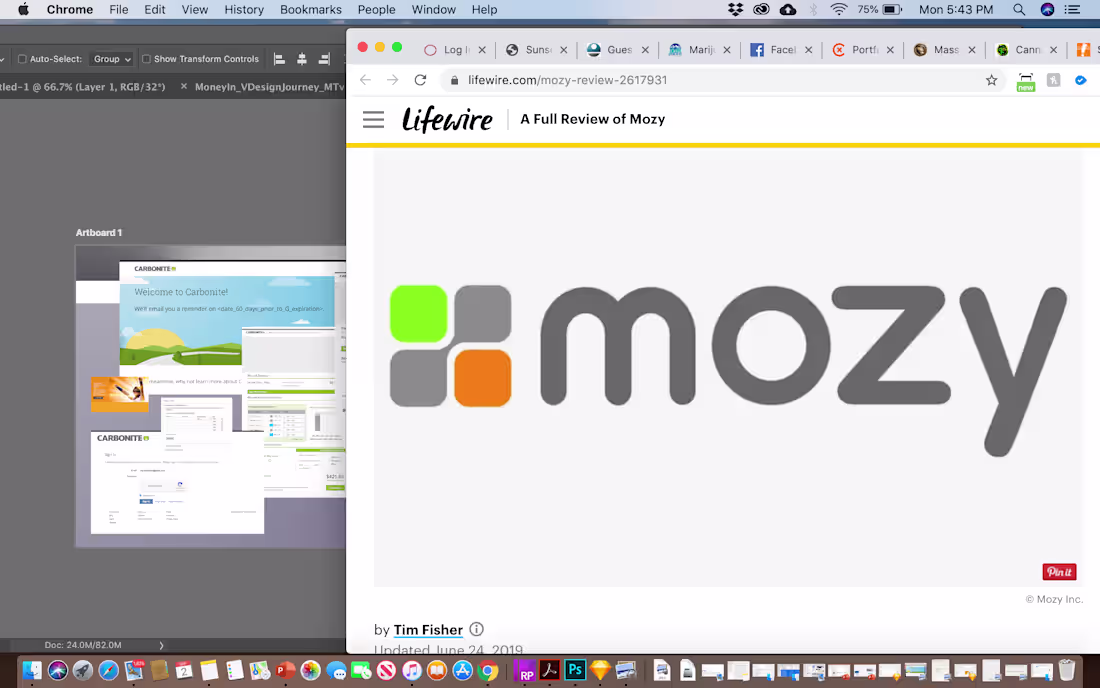Click the Artboard 1 label
This screenshot has height=688, width=1100.
point(99,232)
